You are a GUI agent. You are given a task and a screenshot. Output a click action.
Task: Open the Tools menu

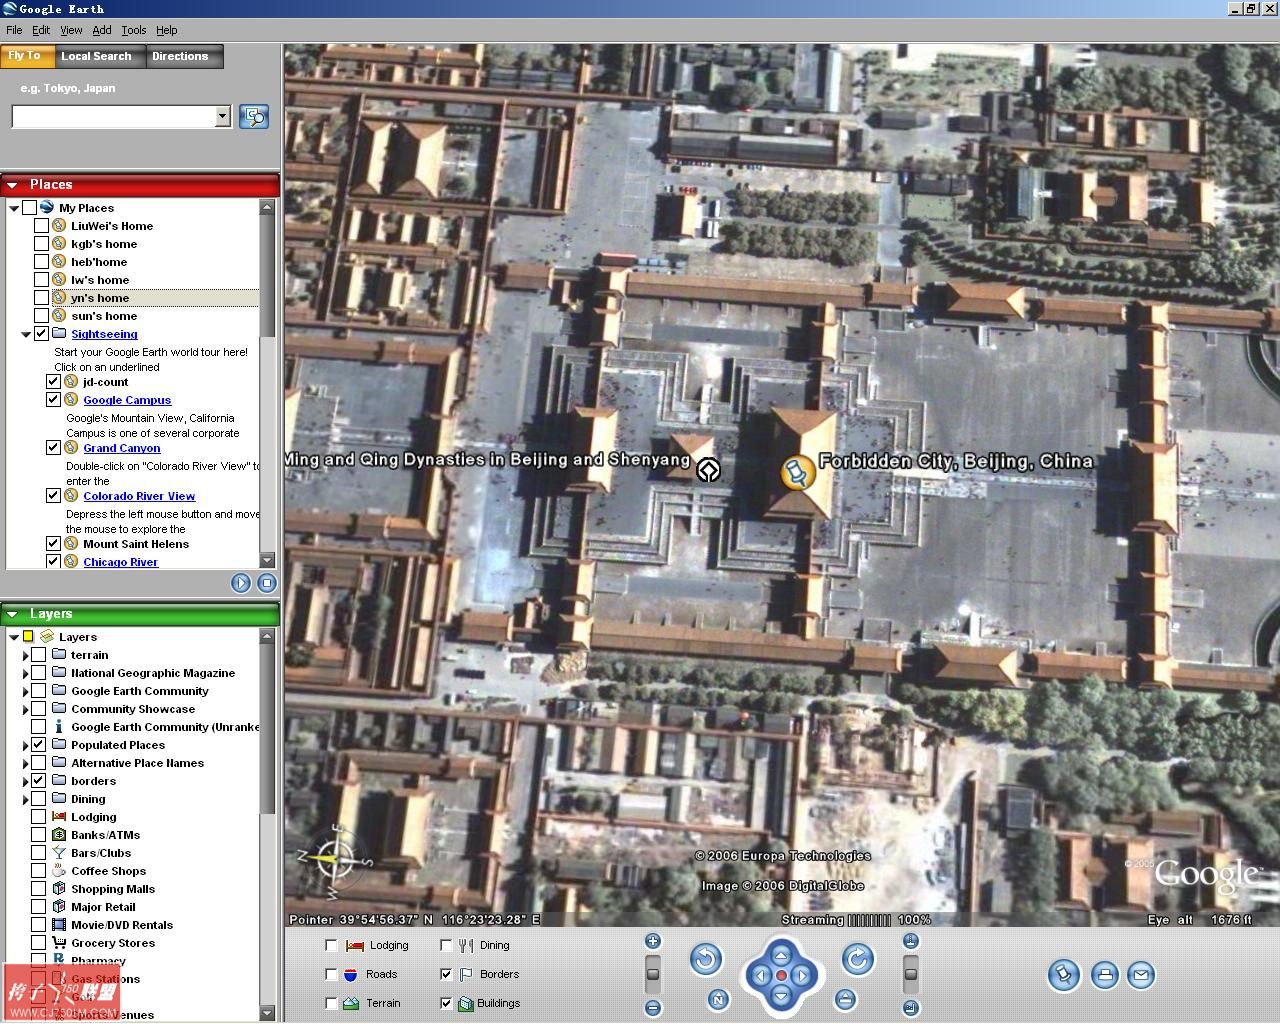pyautogui.click(x=134, y=30)
